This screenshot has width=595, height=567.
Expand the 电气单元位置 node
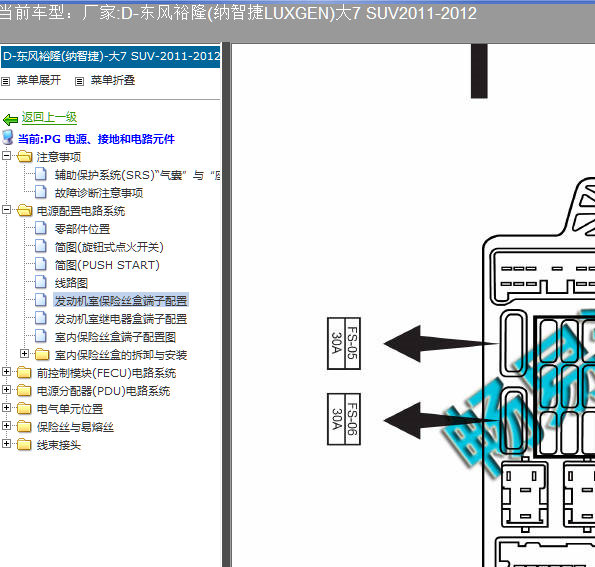(x=6, y=407)
